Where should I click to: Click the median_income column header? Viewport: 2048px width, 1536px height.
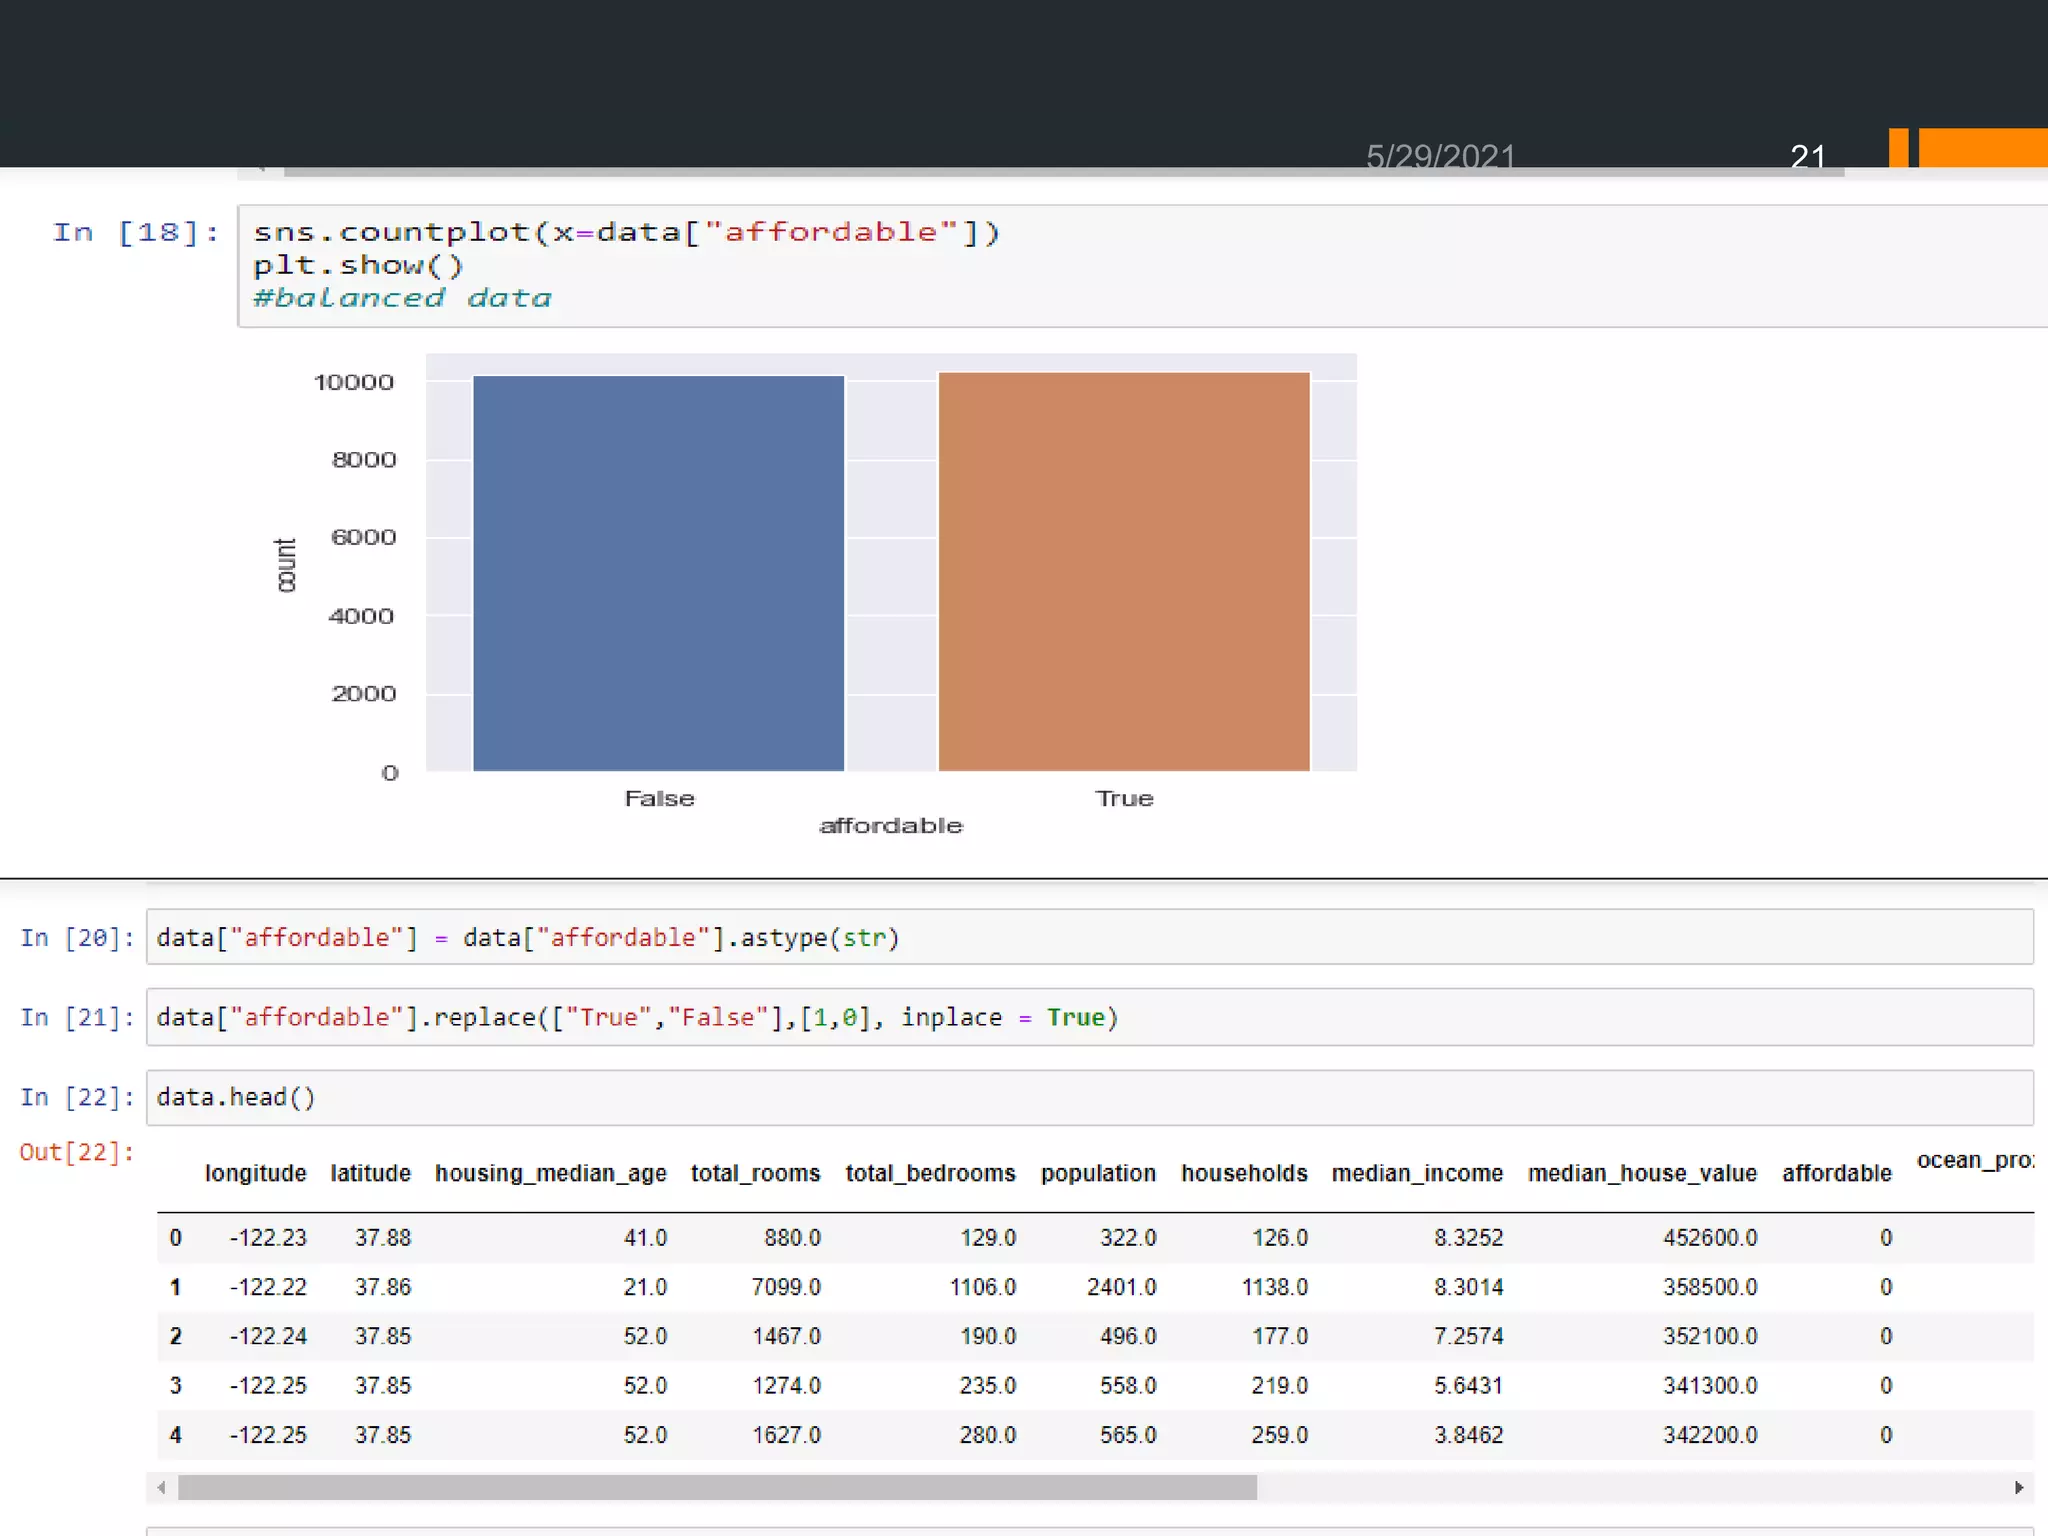(x=1416, y=1174)
